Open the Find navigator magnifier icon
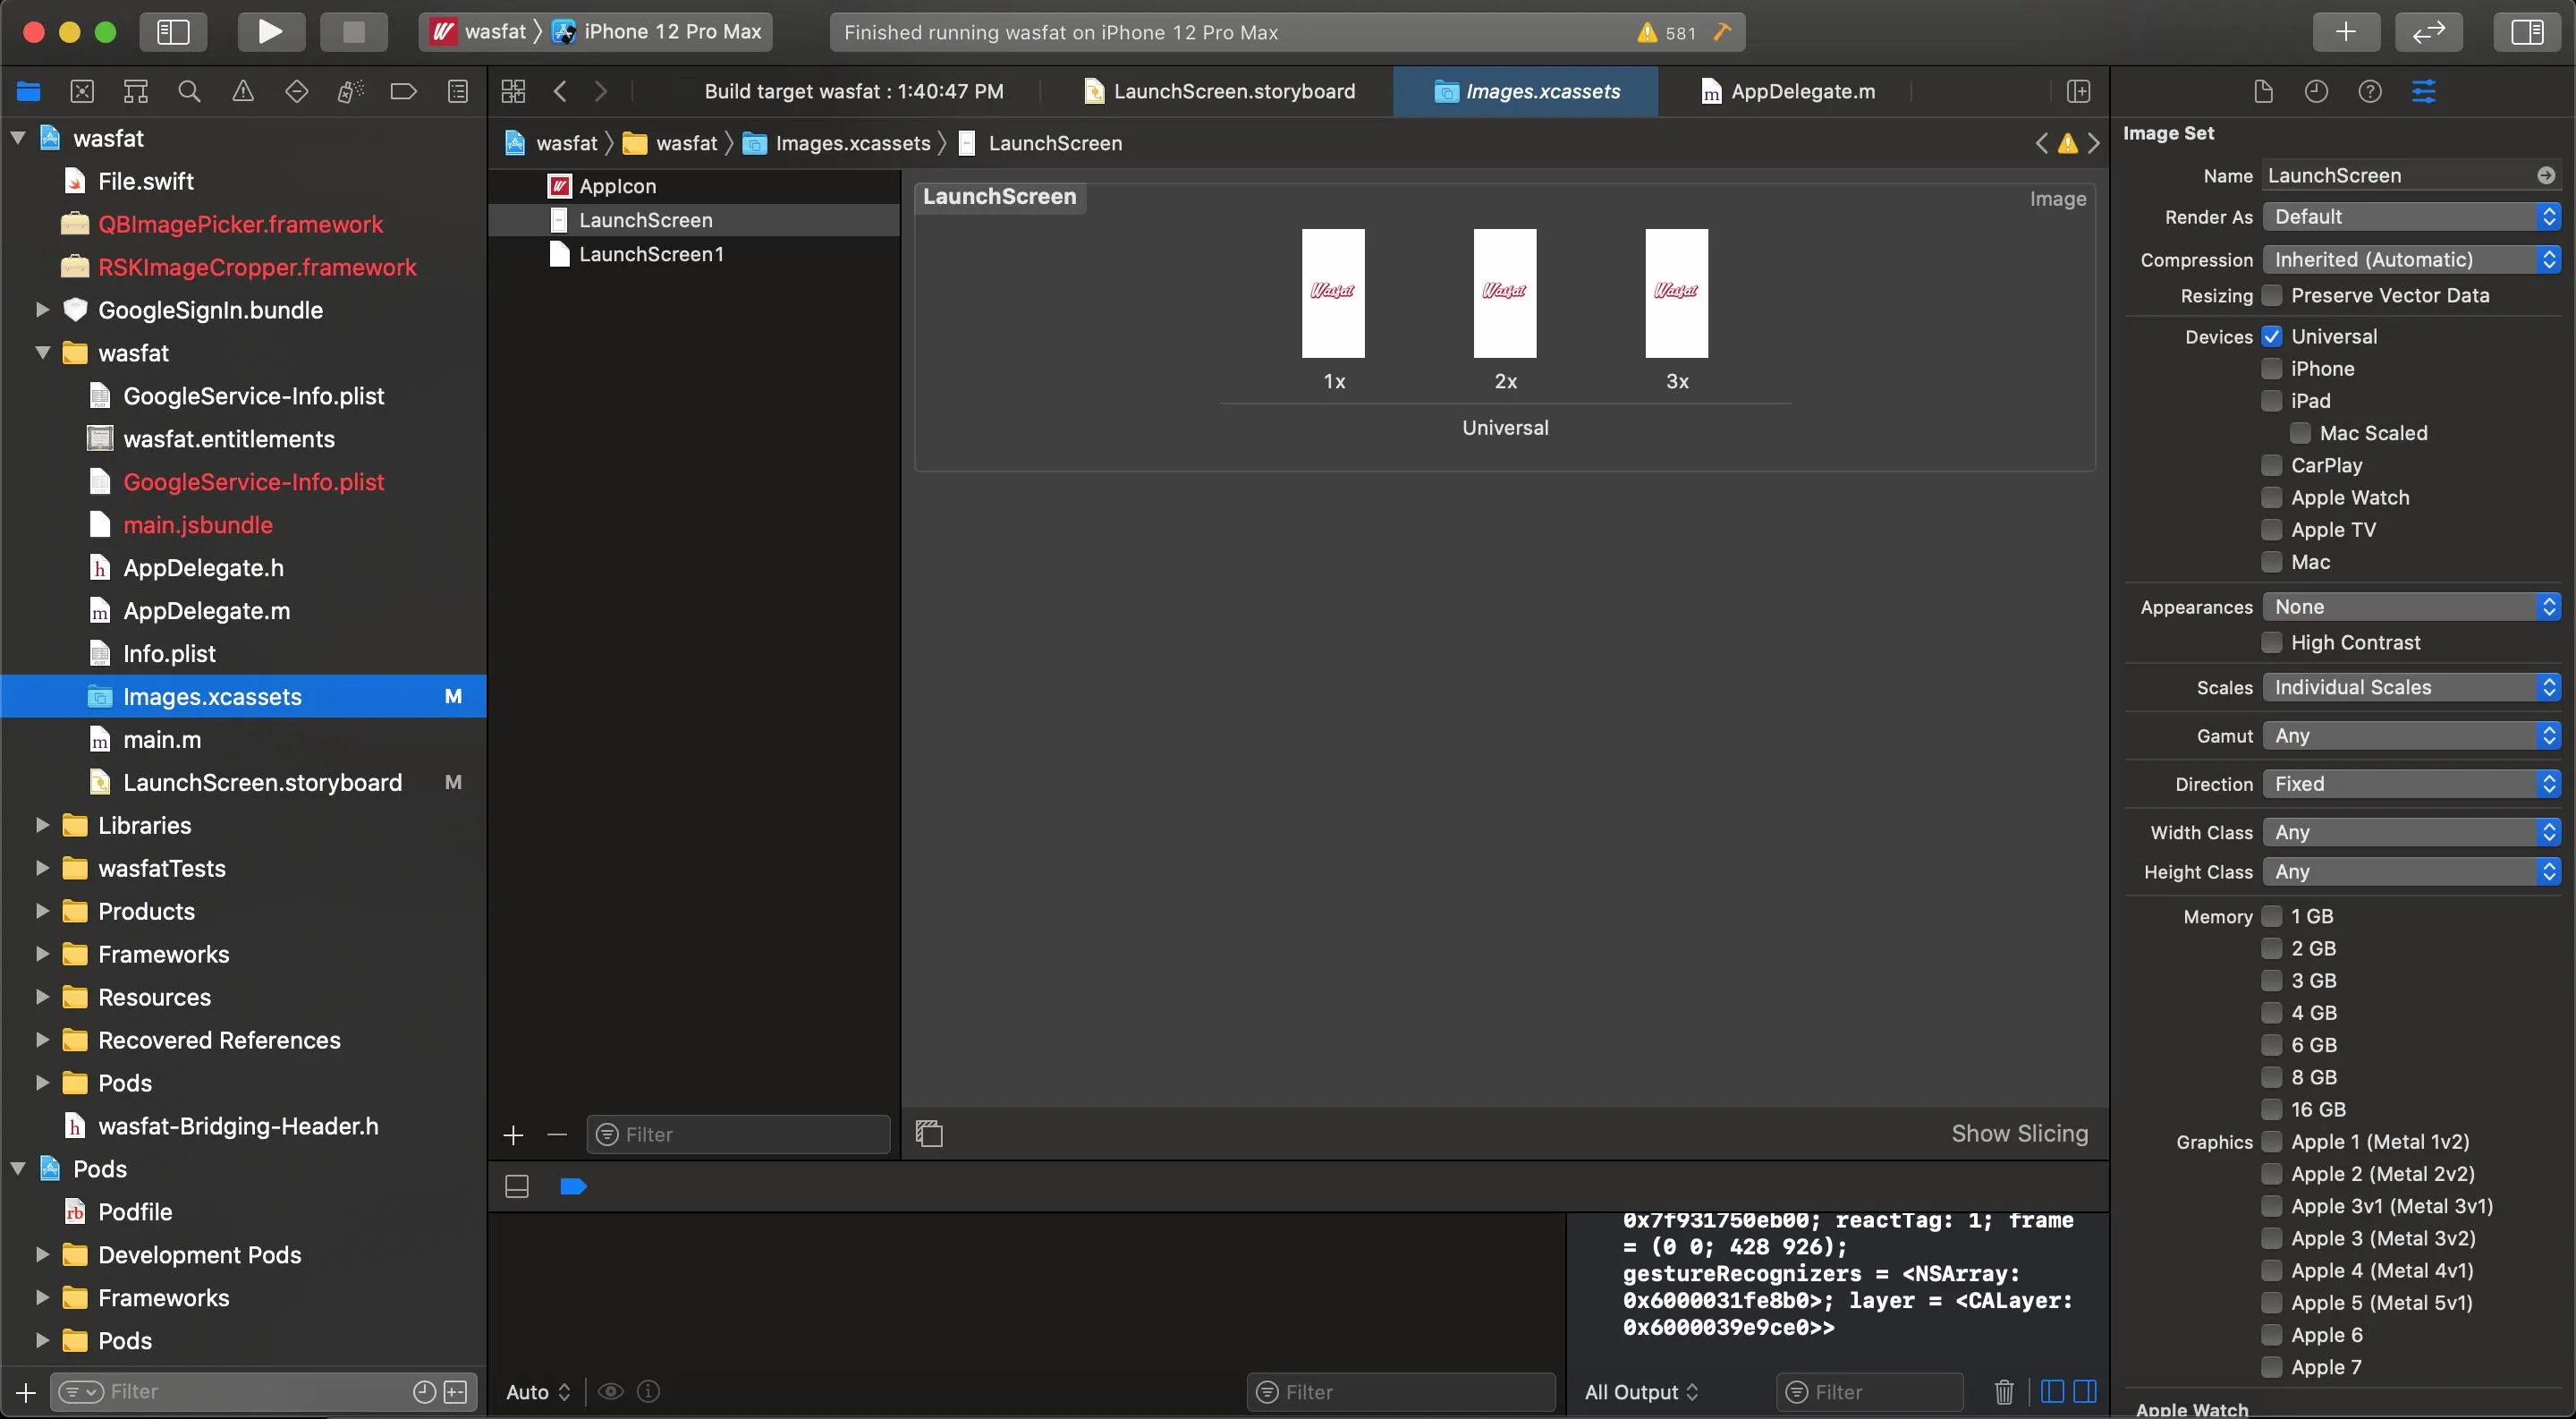Image resolution: width=2576 pixels, height=1419 pixels. coord(189,92)
